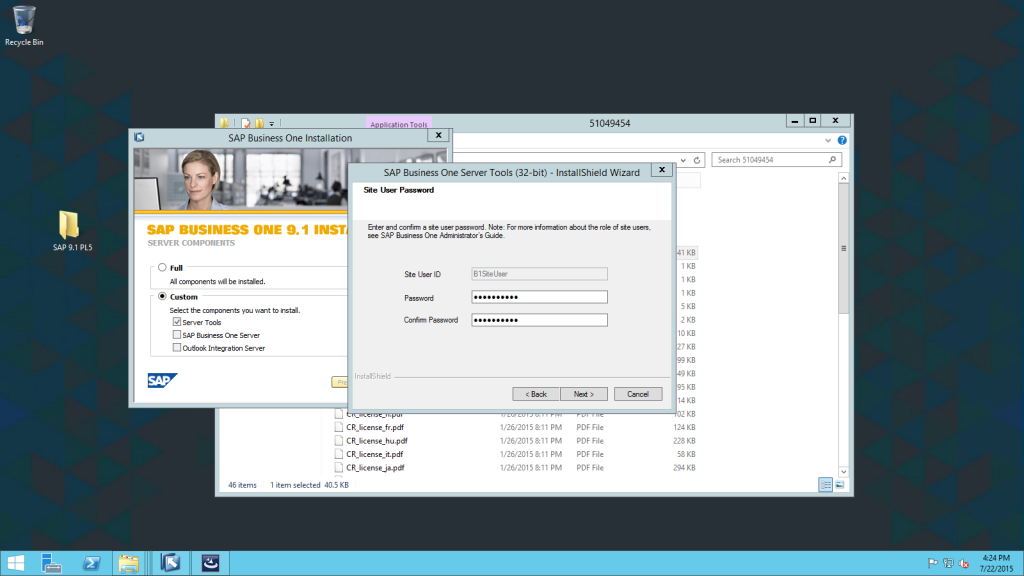This screenshot has height=576, width=1024.
Task: Open Explorer help question mark icon
Action: tap(842, 140)
